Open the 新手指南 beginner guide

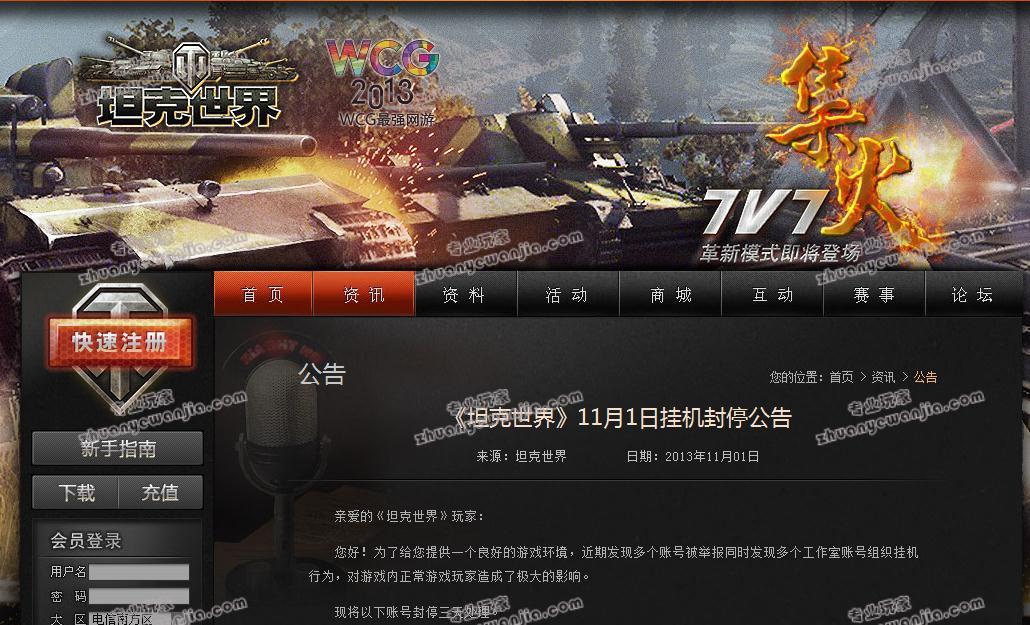[118, 449]
